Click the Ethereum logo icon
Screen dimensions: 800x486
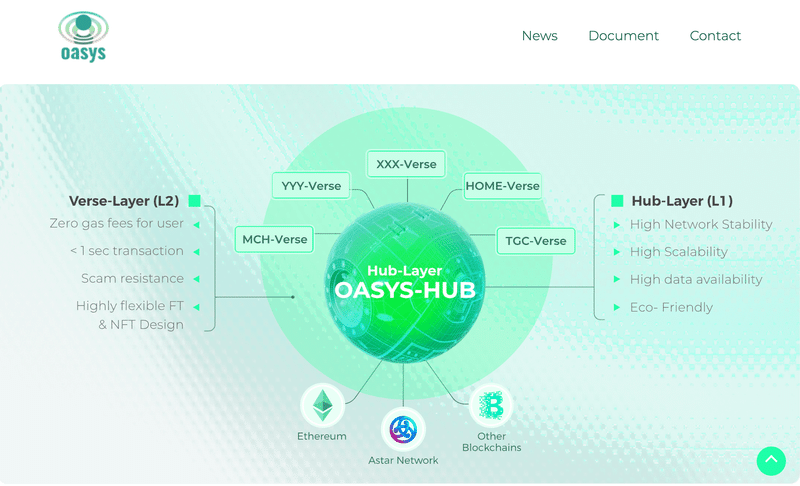click(322, 405)
